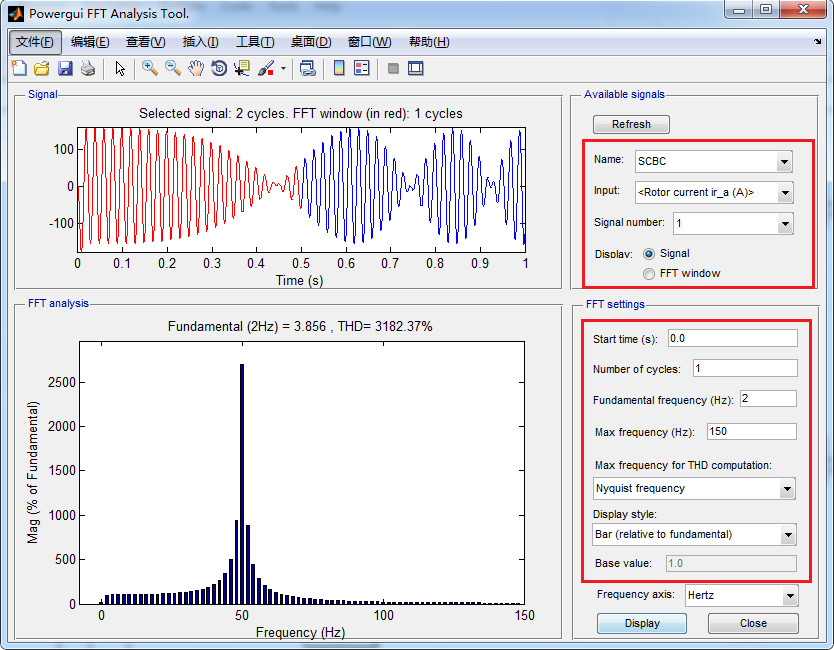
Task: Expand the Frequency axis Hertz dropdown
Action: click(790, 596)
